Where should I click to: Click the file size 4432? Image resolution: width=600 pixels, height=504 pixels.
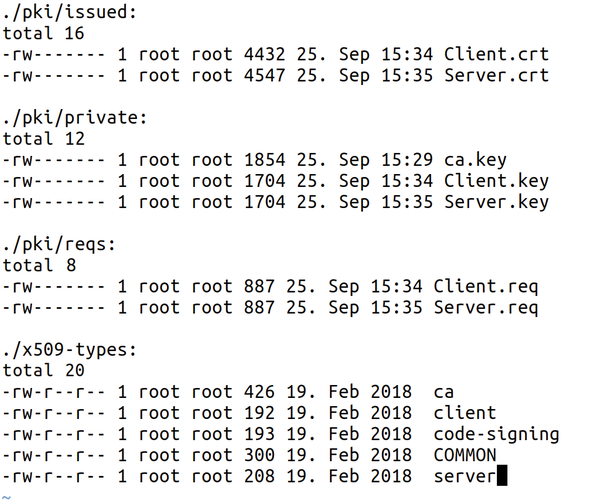[265, 54]
